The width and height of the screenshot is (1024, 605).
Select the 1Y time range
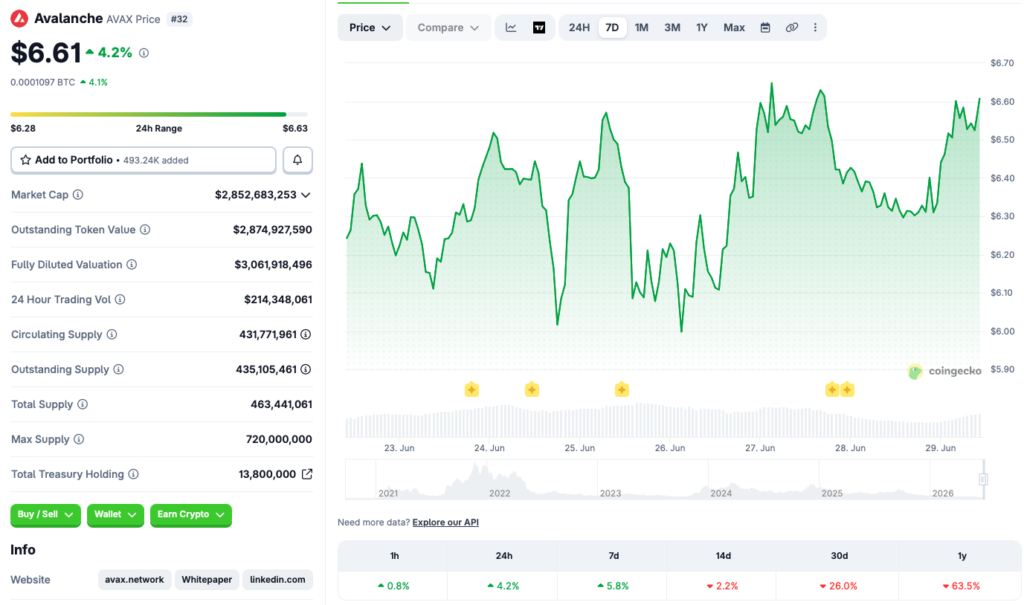point(701,27)
